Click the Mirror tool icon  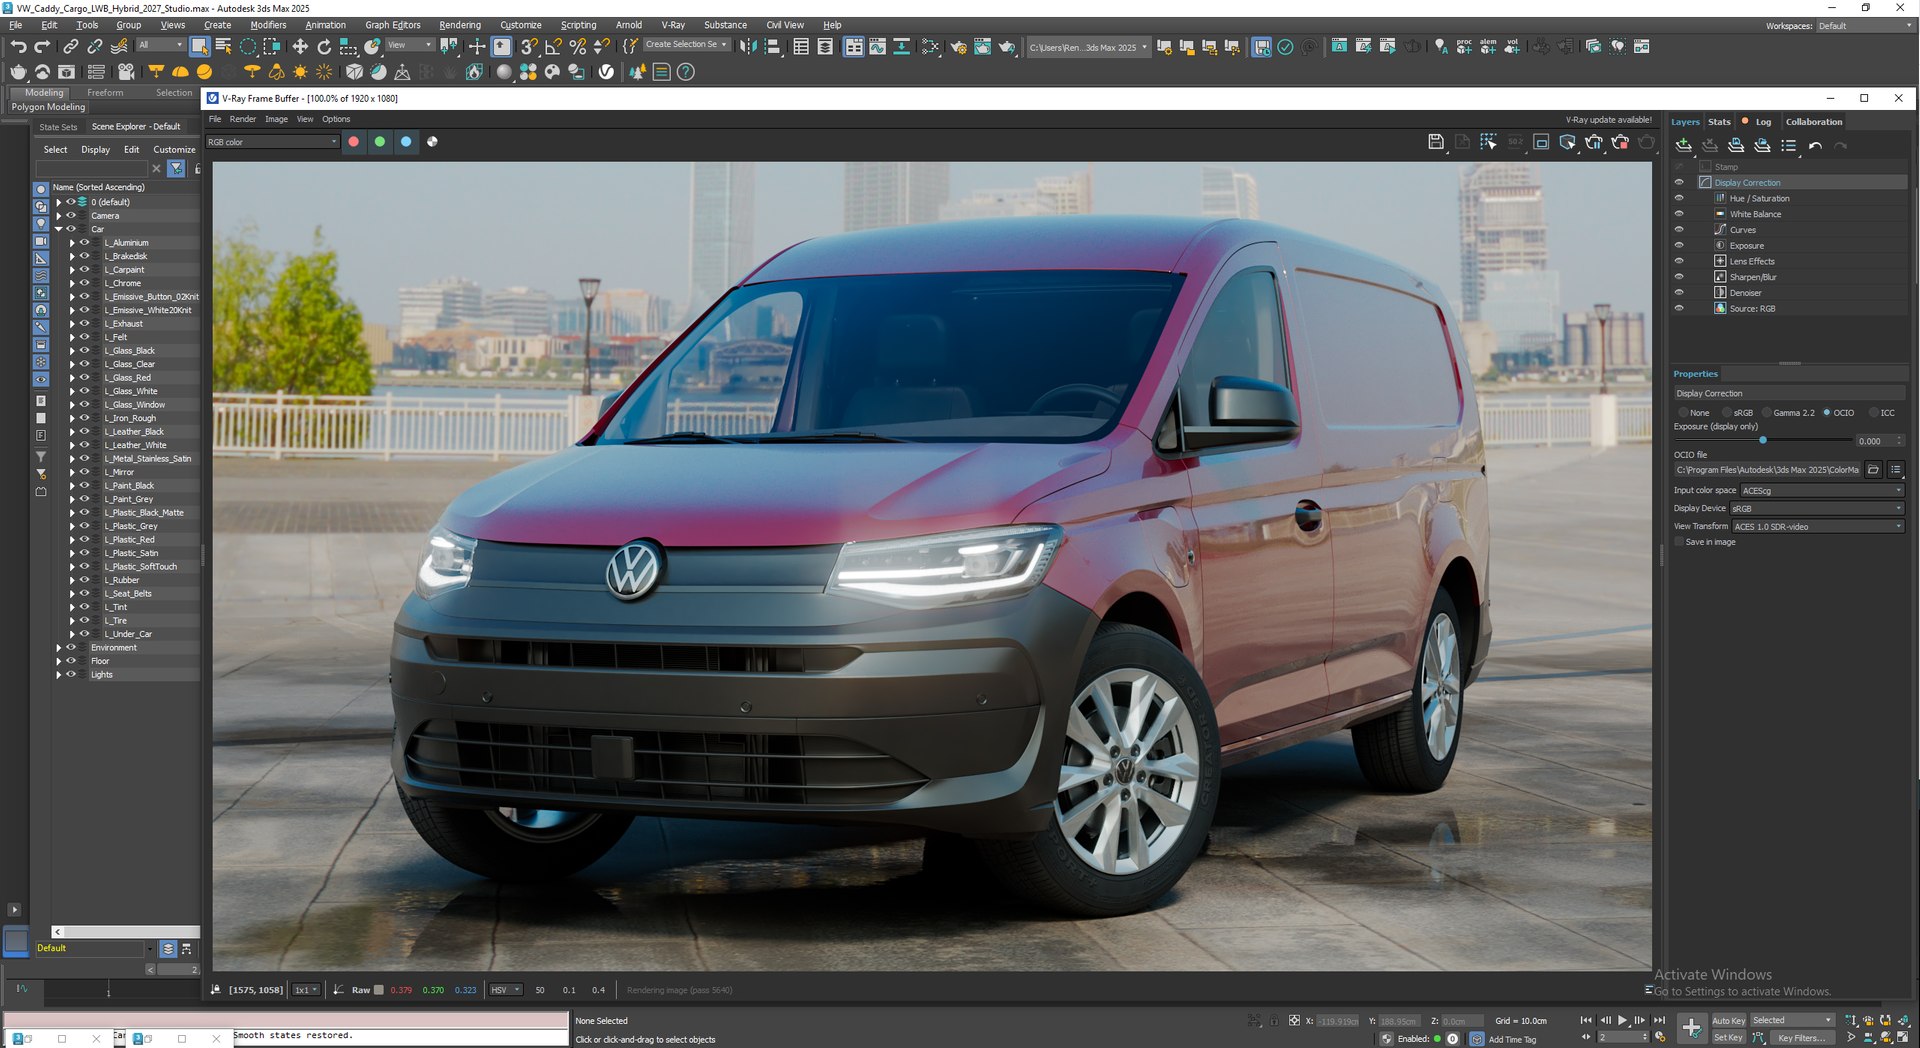tap(748, 46)
